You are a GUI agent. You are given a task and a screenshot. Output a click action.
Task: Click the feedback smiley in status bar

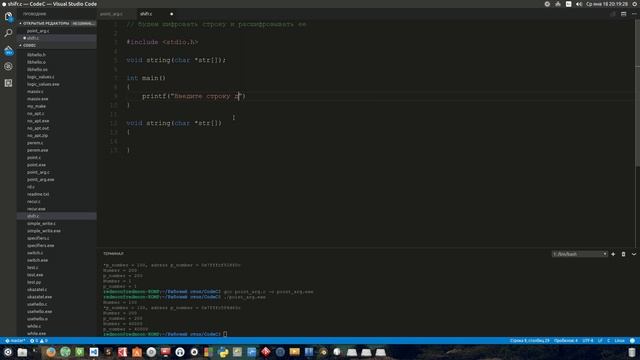tap(632, 340)
